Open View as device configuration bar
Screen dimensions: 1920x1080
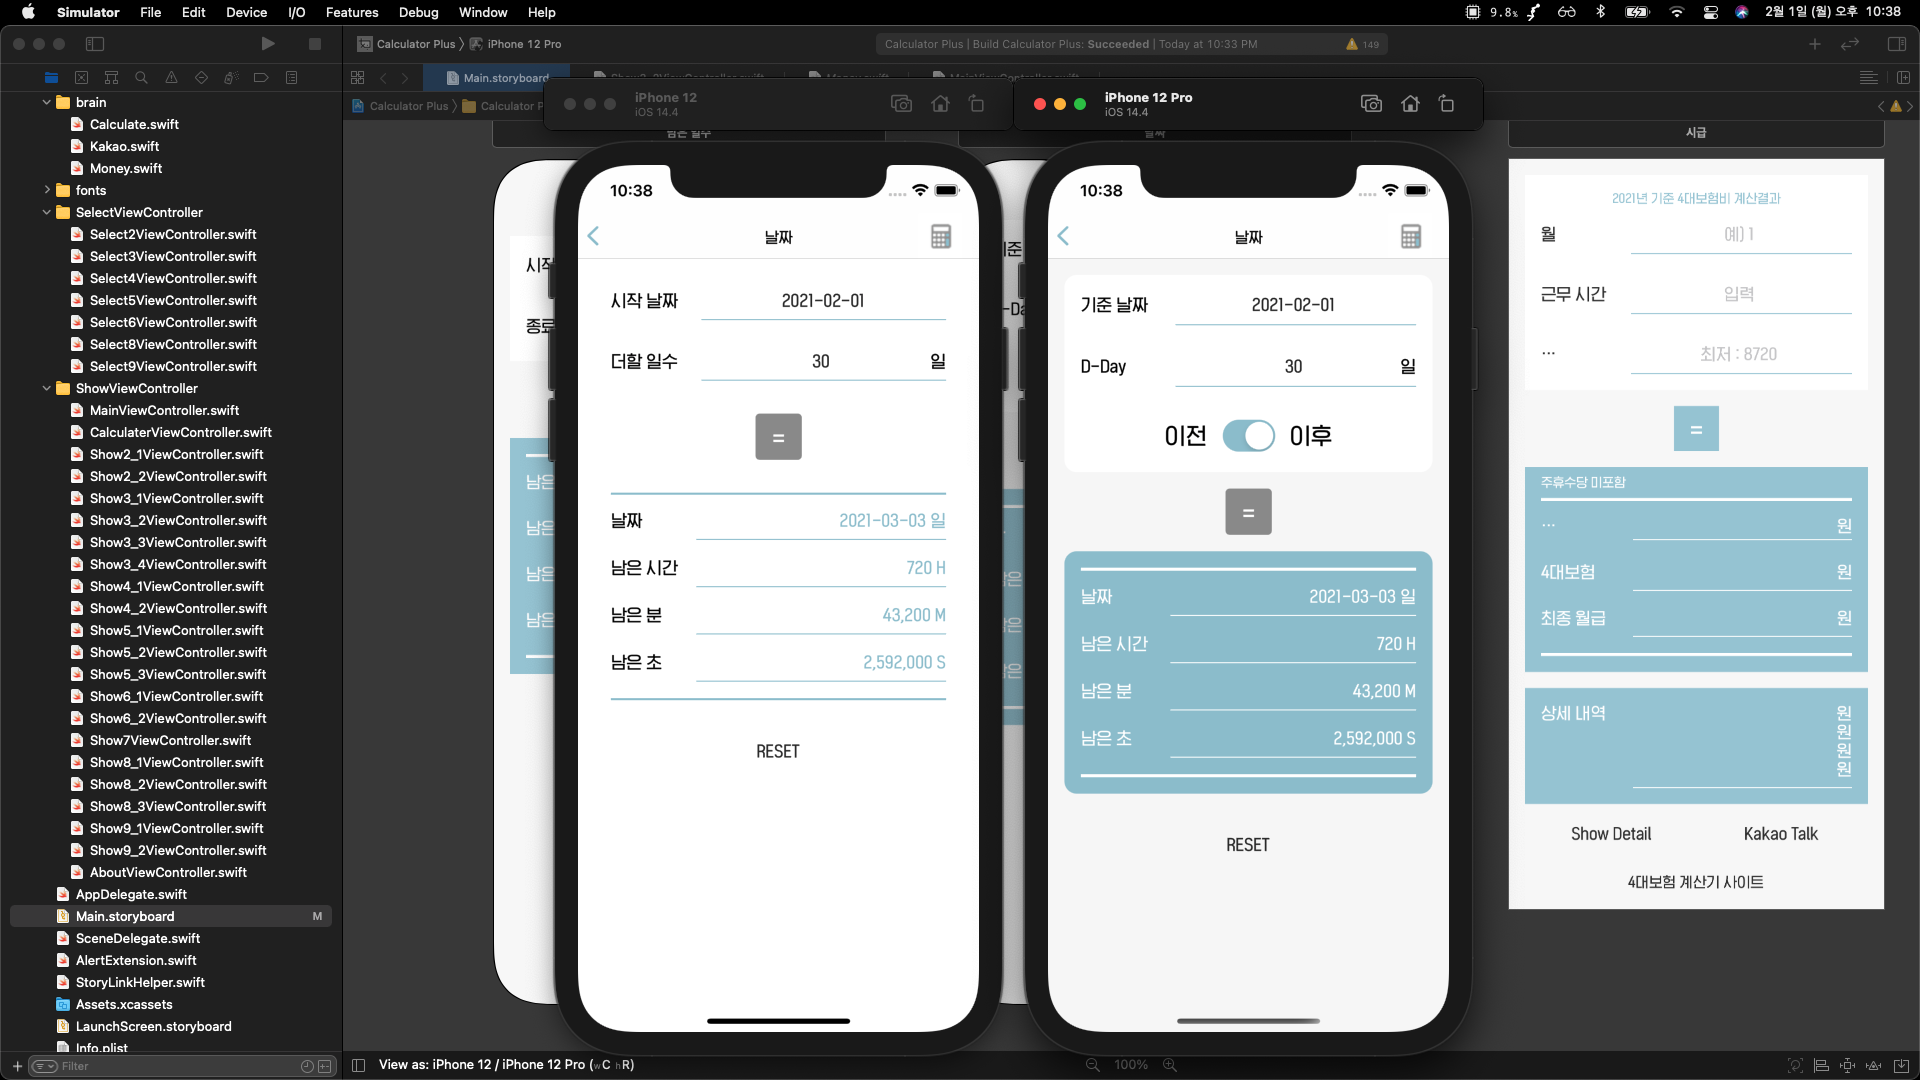(x=506, y=1065)
